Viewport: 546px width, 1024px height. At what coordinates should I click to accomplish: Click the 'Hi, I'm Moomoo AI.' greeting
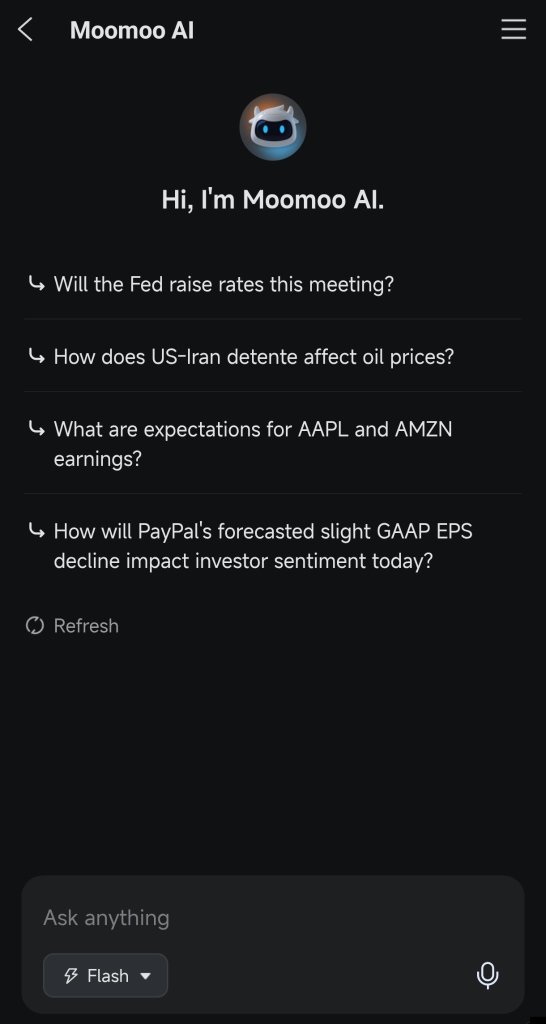(273, 200)
